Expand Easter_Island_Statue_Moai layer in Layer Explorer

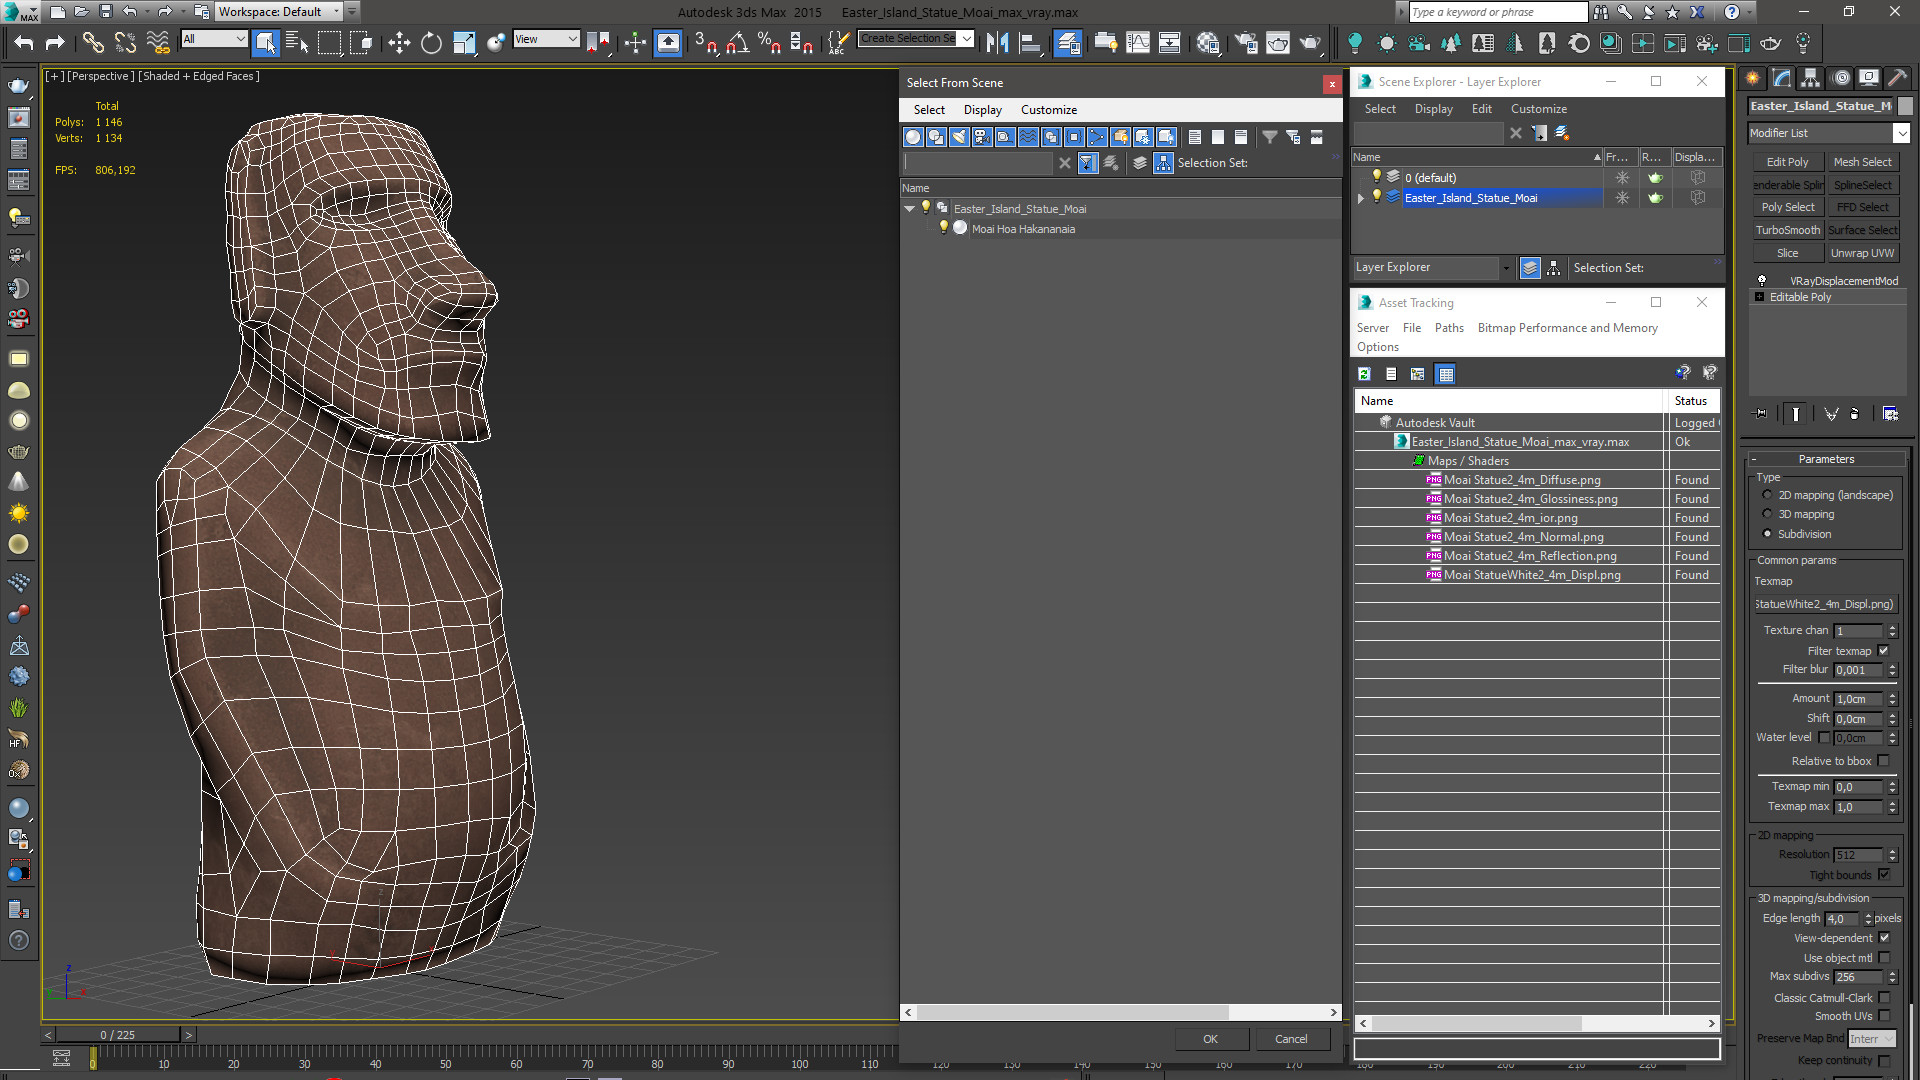point(1361,198)
